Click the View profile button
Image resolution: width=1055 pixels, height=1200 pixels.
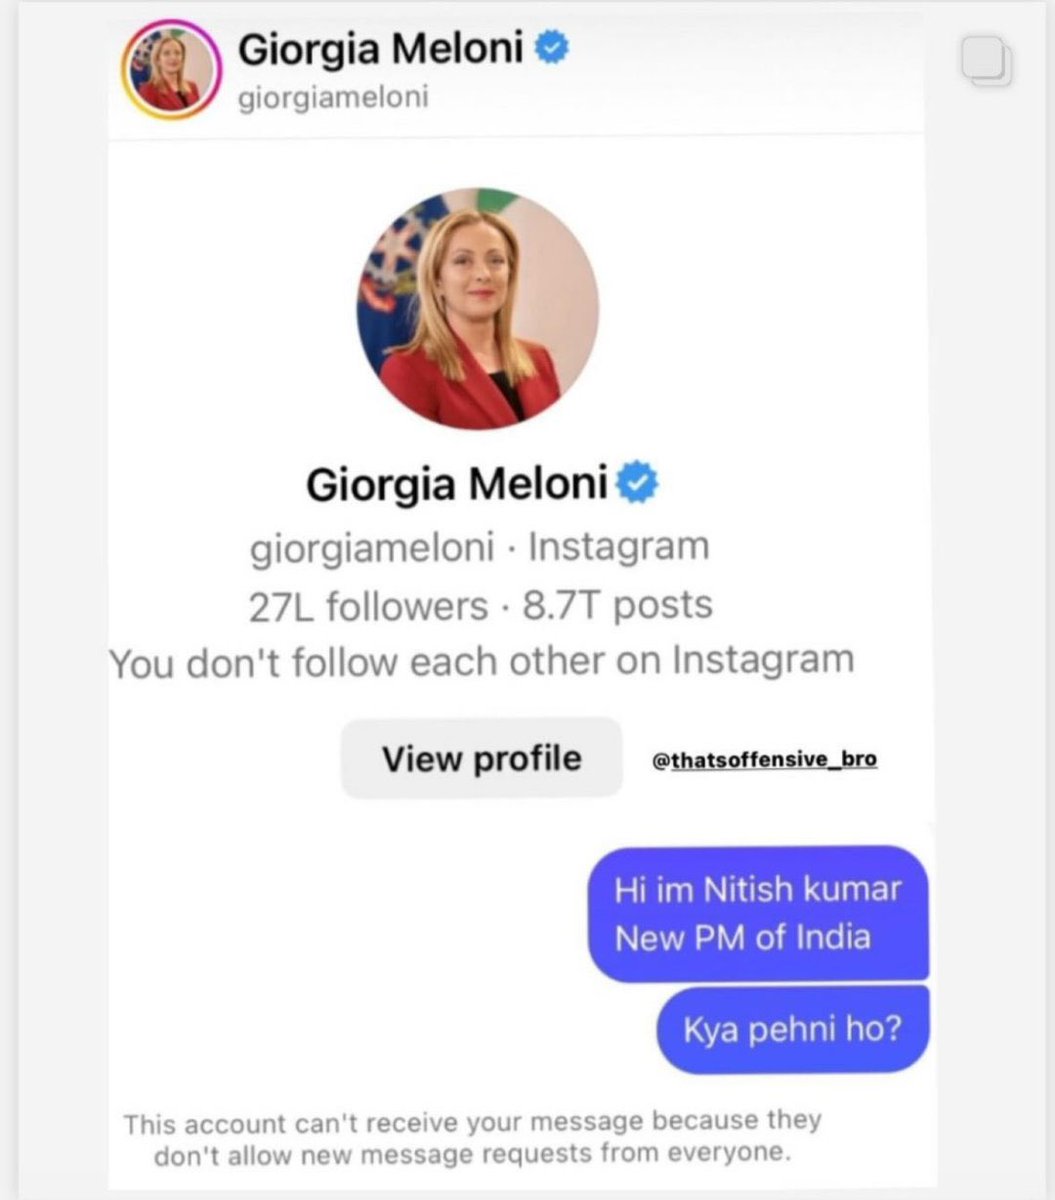481,758
